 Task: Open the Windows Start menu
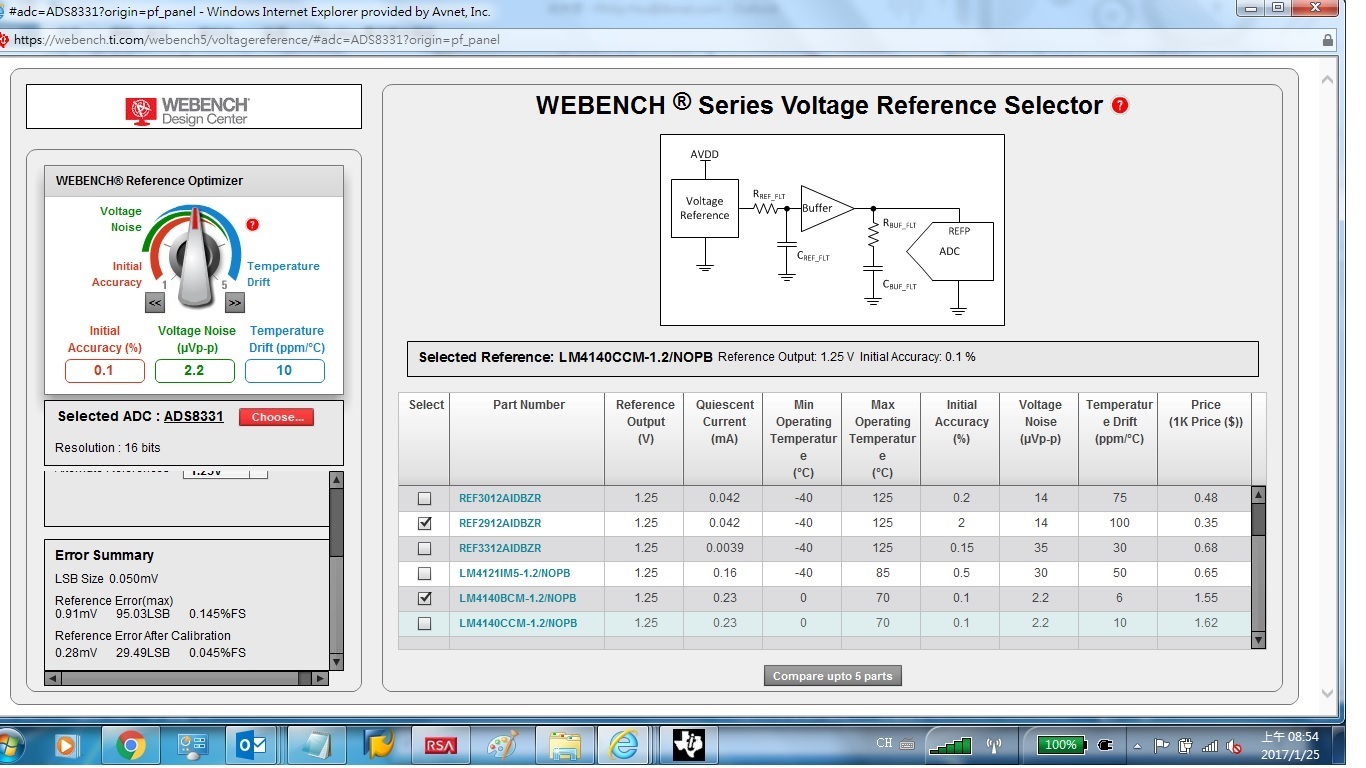10,745
